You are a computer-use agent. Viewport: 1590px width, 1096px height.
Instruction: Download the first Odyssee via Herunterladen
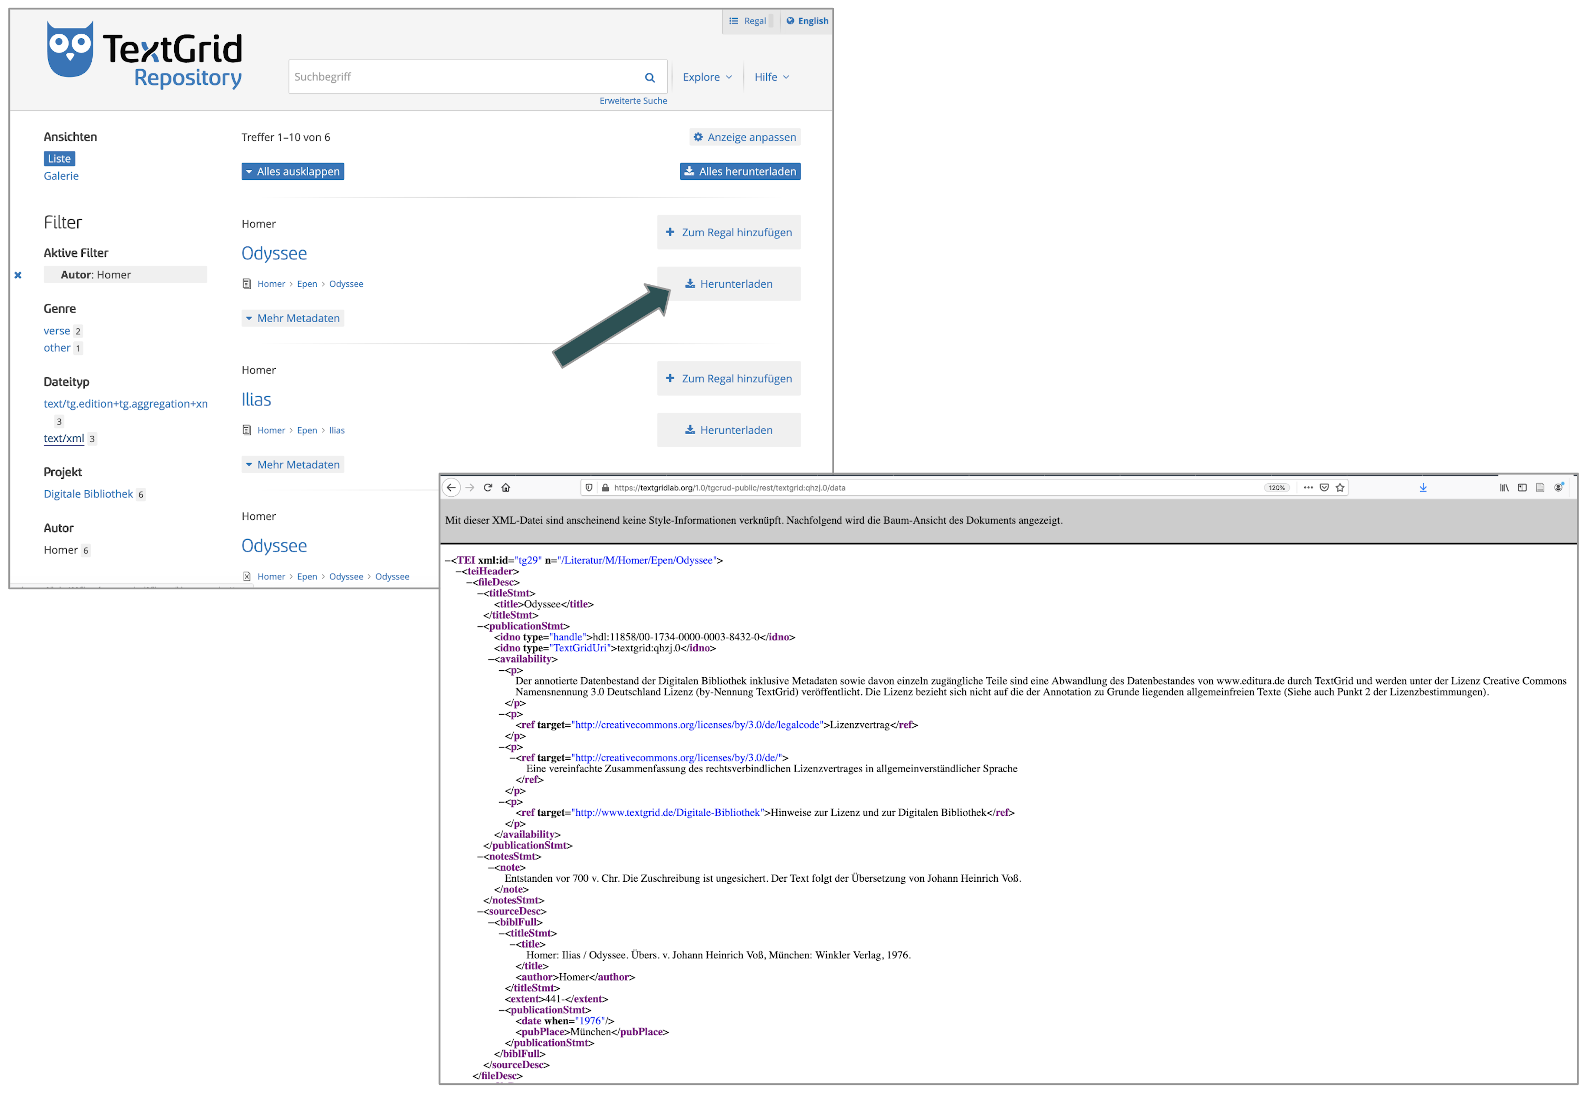coord(729,284)
